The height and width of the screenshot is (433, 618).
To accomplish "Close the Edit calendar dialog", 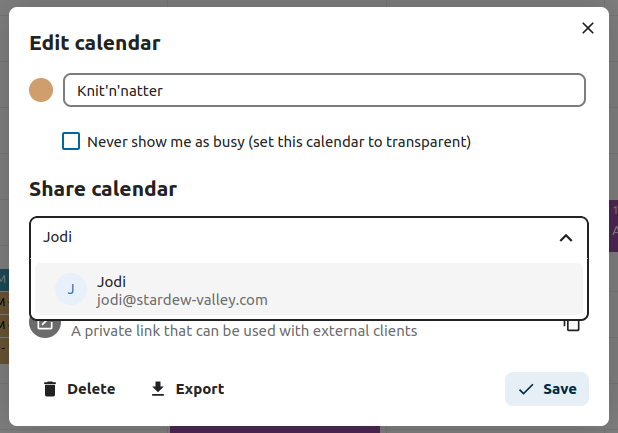I will [588, 28].
